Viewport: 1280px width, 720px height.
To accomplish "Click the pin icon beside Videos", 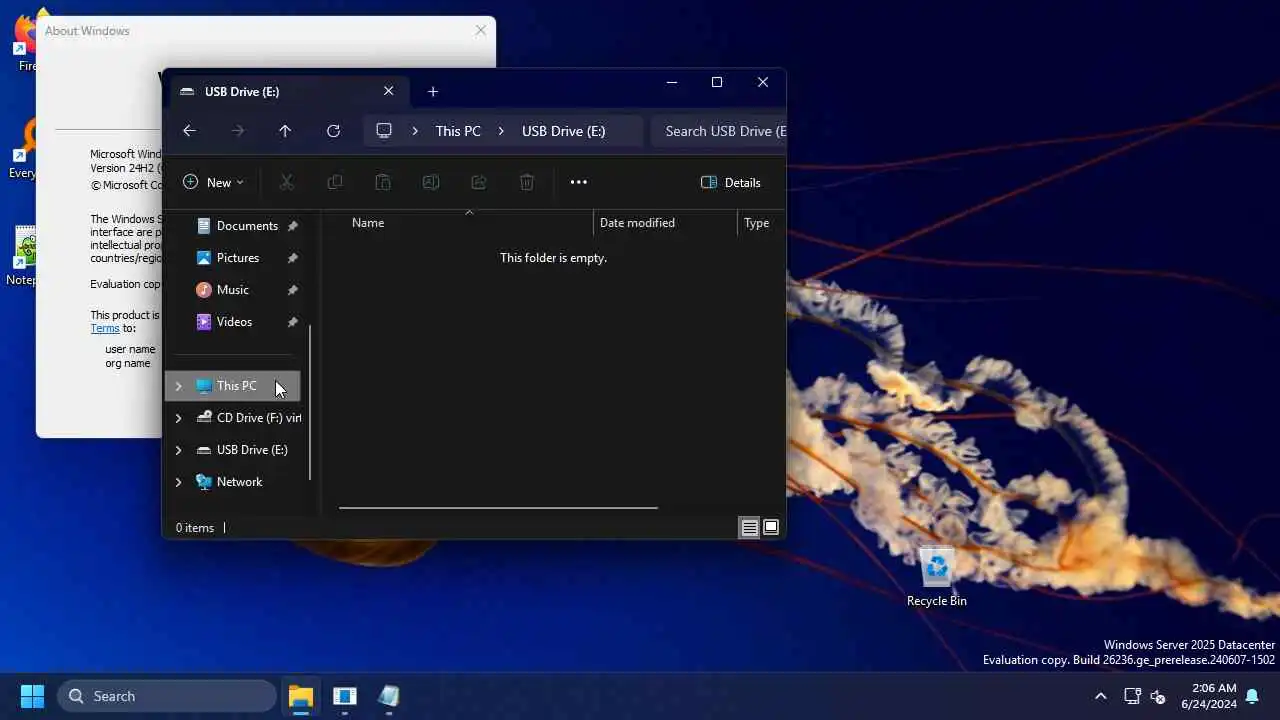I will point(292,322).
